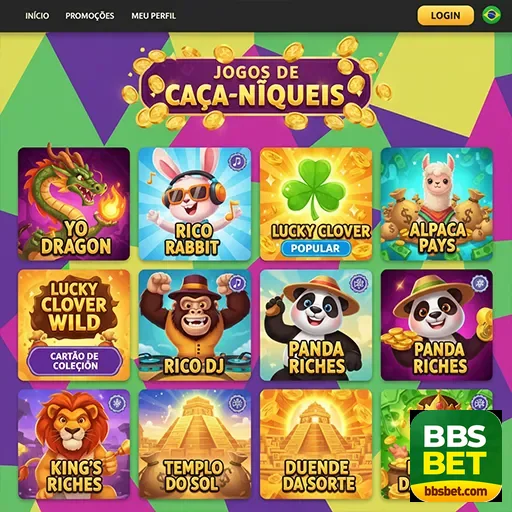Screen dimensions: 512x512
Task: Click the music note badge on Rico Rabbit
Action: 237,162
